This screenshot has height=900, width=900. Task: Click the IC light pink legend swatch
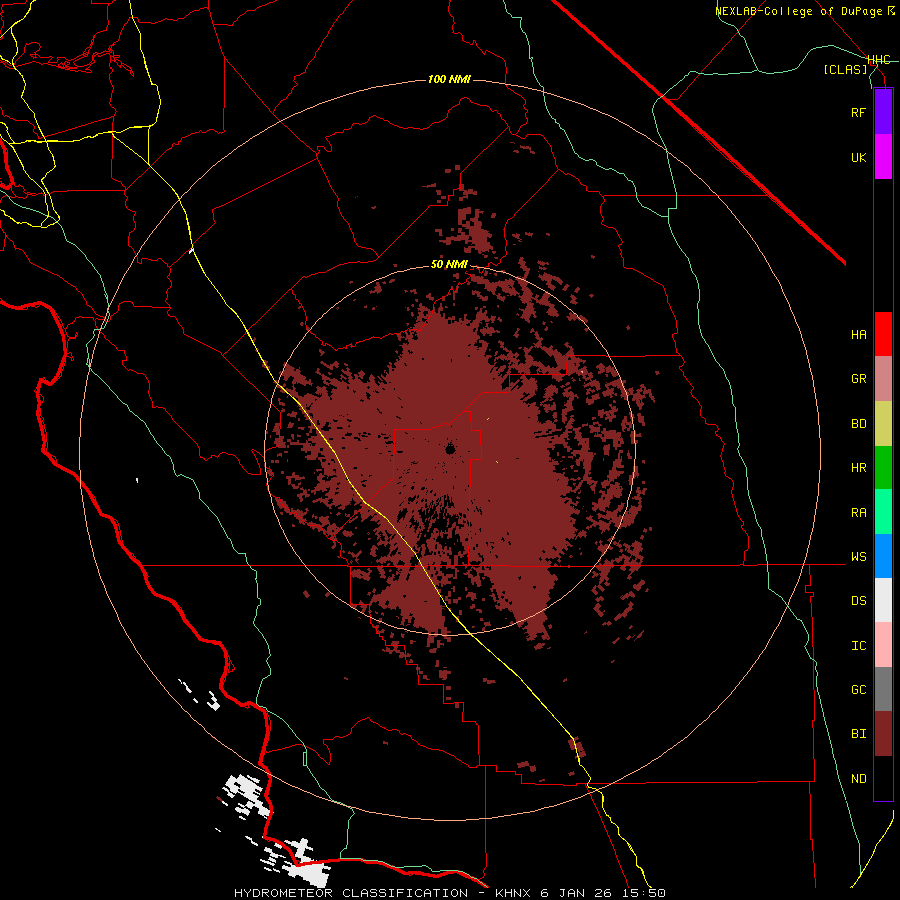pyautogui.click(x=883, y=645)
